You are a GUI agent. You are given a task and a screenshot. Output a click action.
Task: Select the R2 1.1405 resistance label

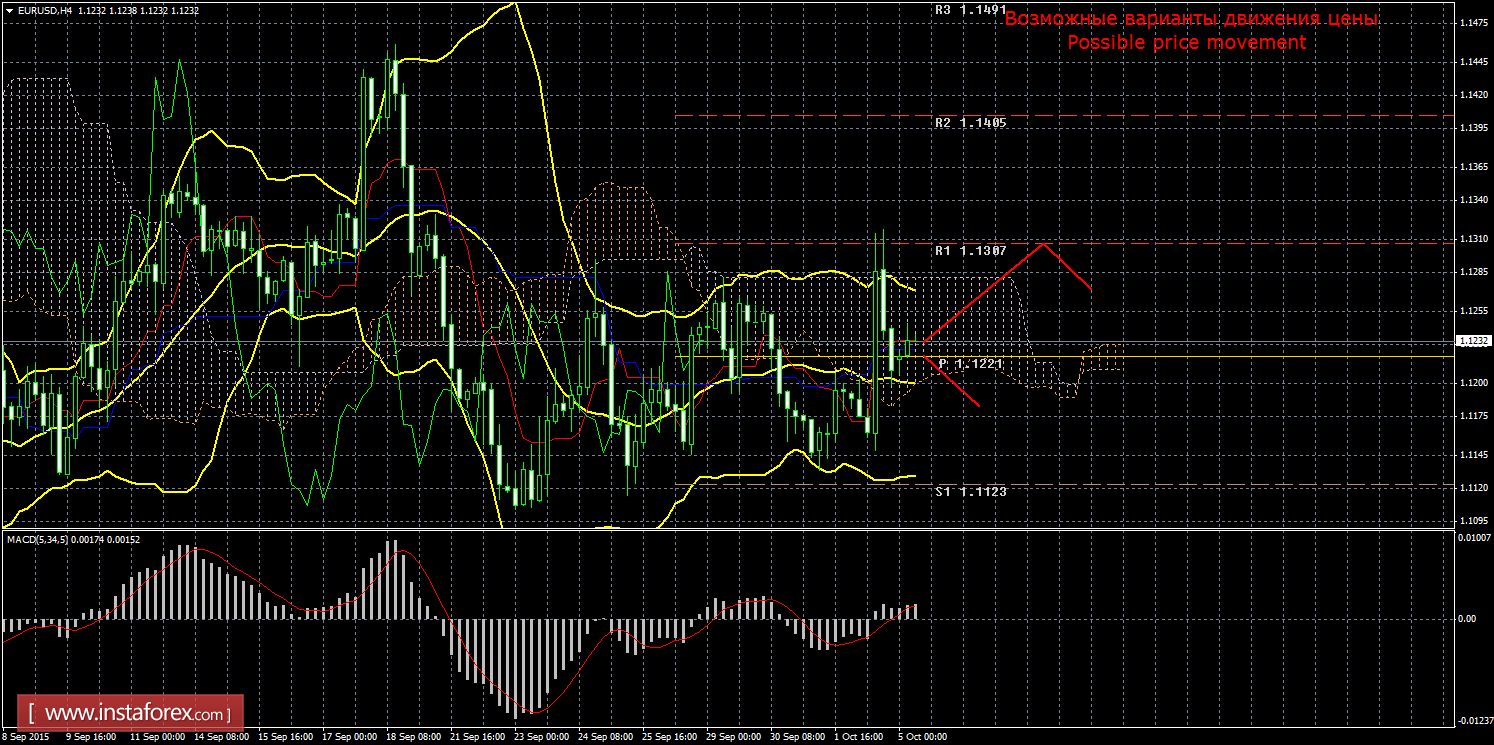pyautogui.click(x=970, y=123)
